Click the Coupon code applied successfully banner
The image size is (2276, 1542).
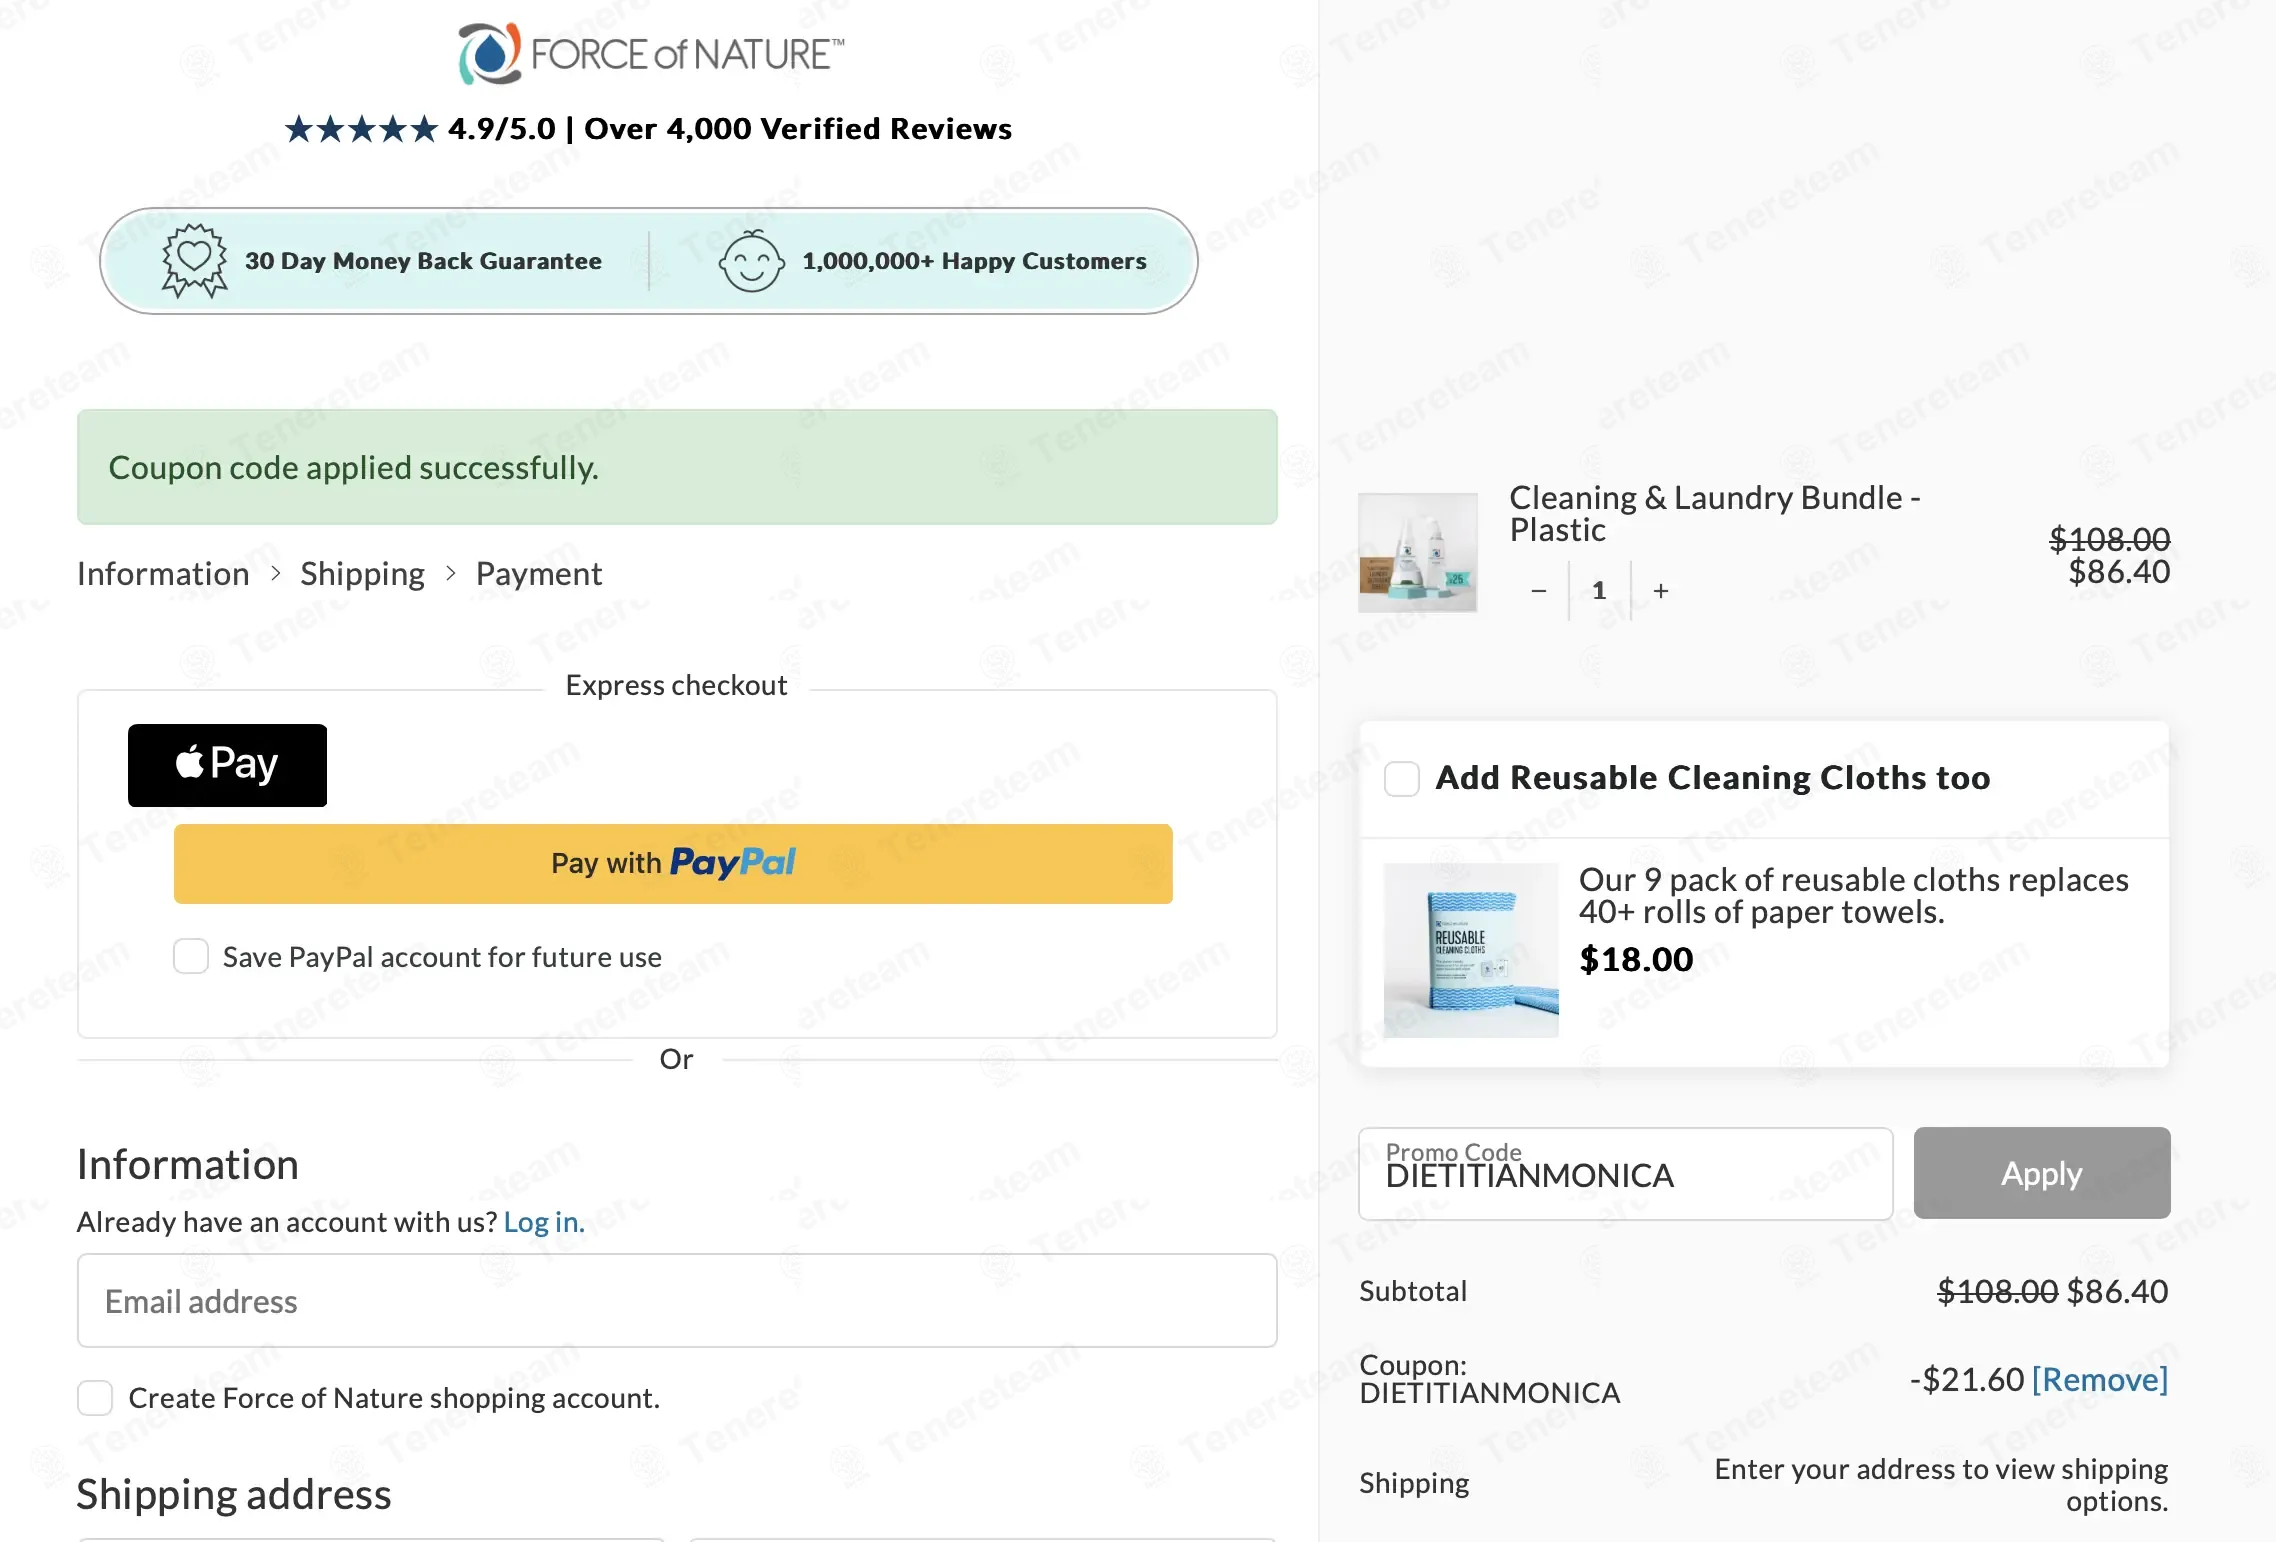(677, 467)
